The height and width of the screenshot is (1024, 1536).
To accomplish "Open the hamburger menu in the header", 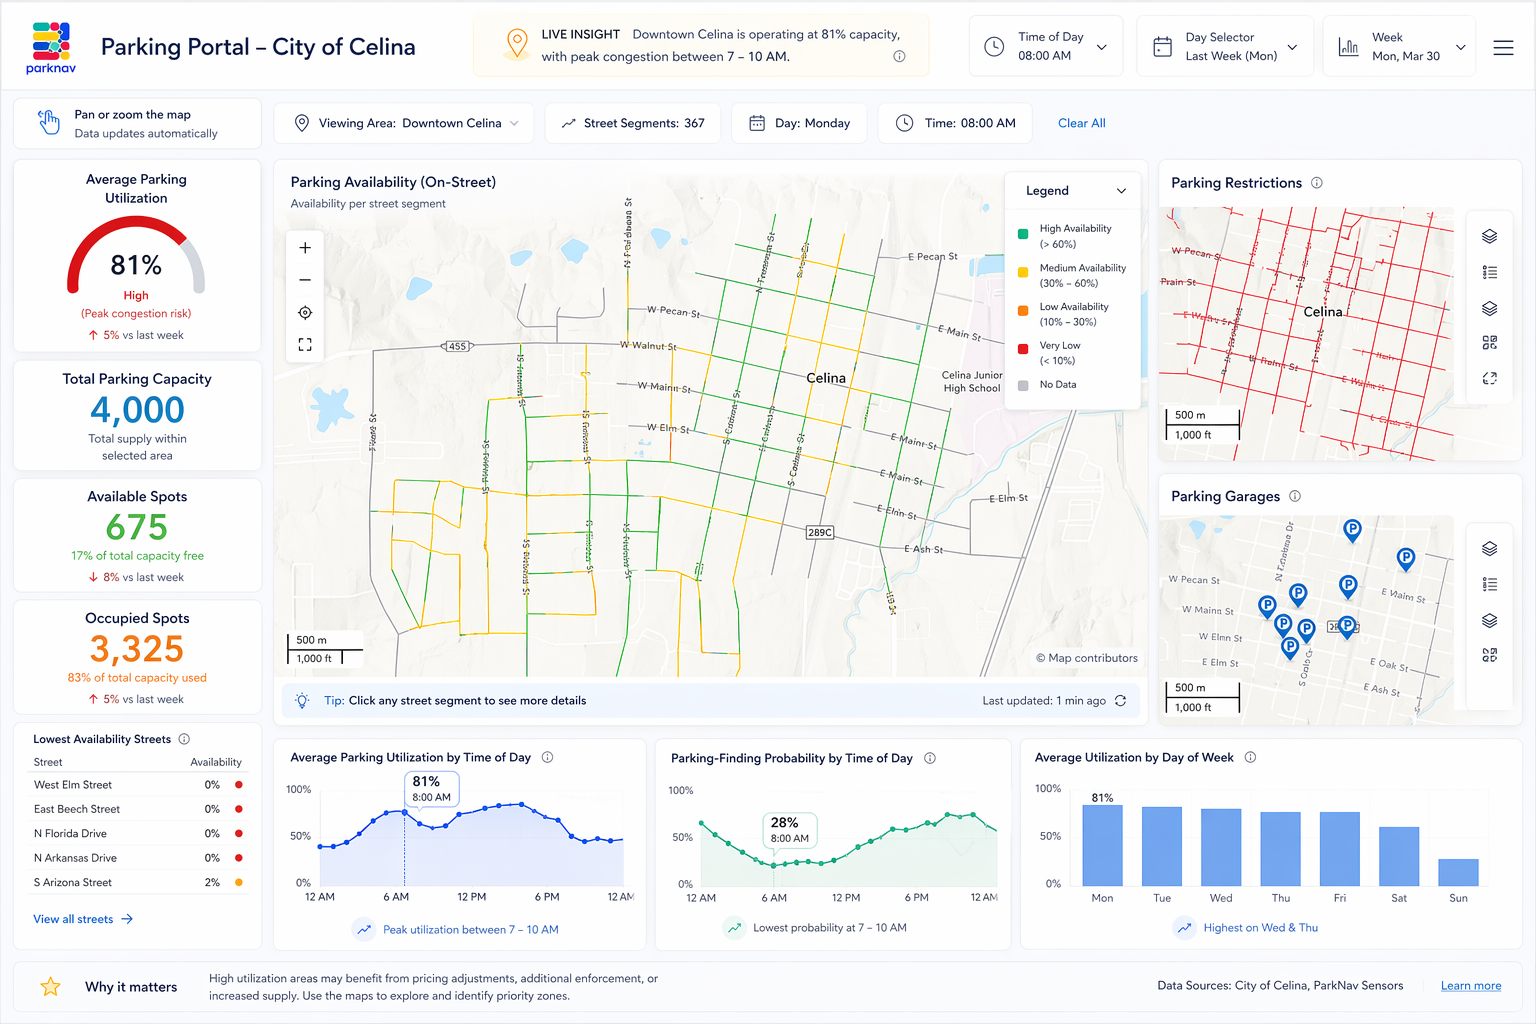I will [1503, 47].
